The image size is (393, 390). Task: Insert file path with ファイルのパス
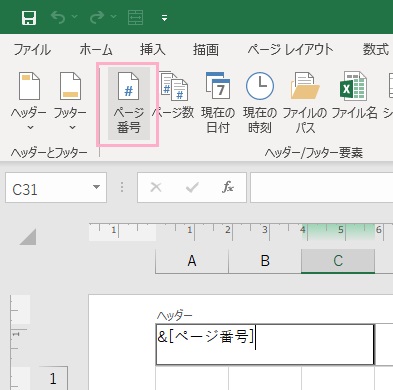(x=305, y=102)
